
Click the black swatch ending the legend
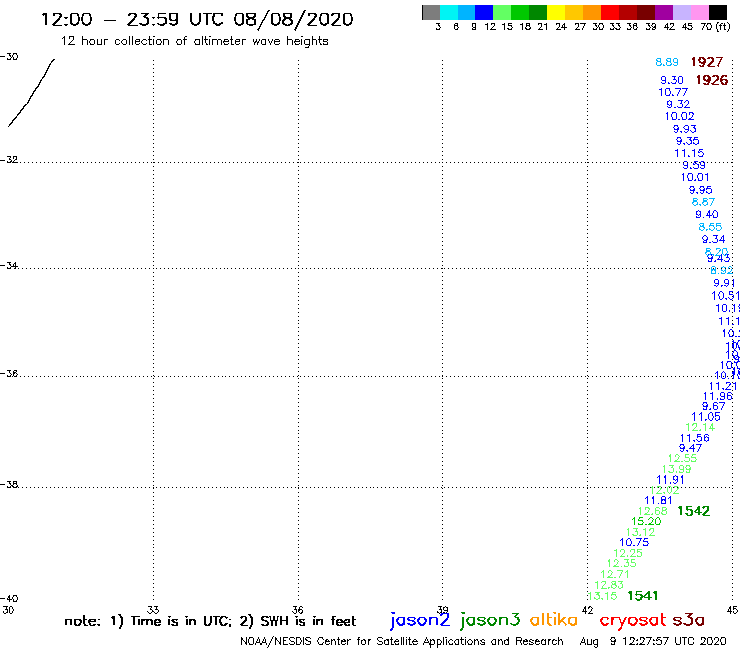click(717, 12)
